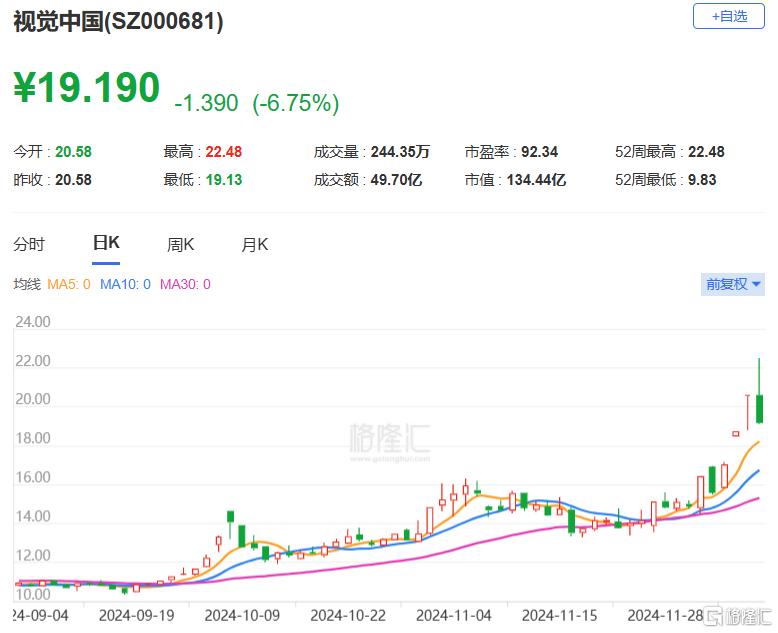Click 最低 value 19.13

(224, 180)
